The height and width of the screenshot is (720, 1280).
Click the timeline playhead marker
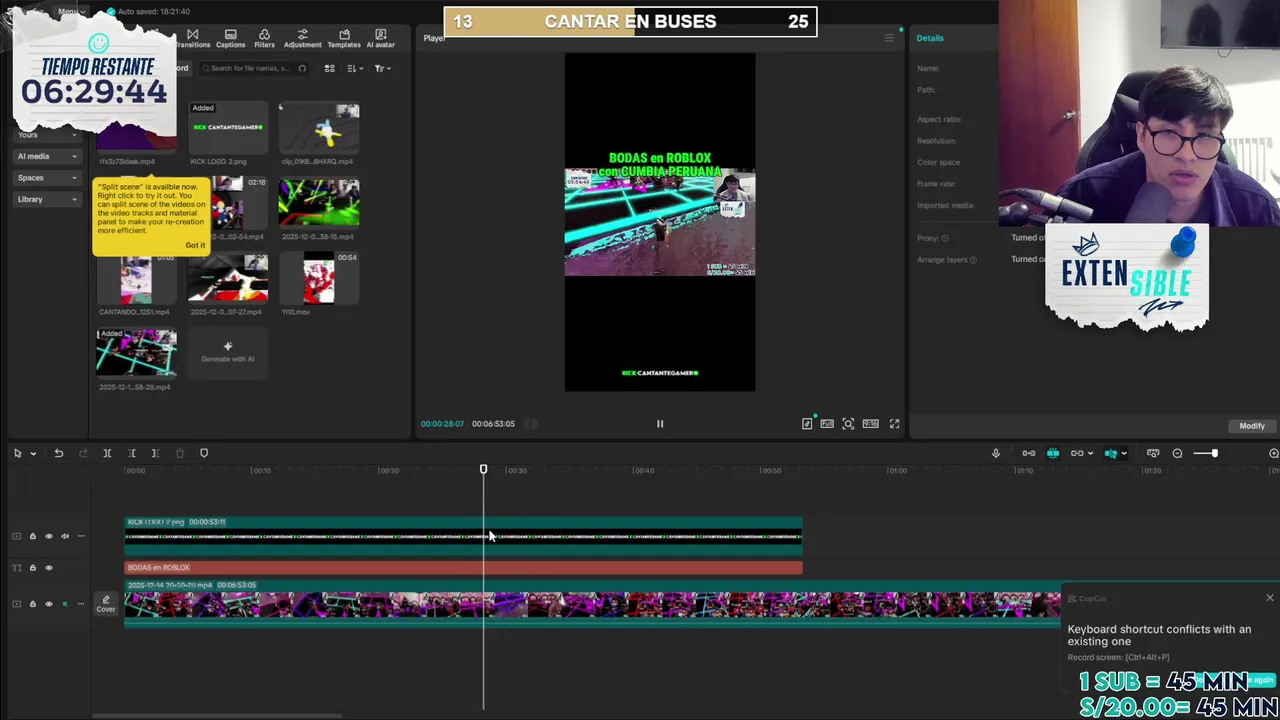483,469
